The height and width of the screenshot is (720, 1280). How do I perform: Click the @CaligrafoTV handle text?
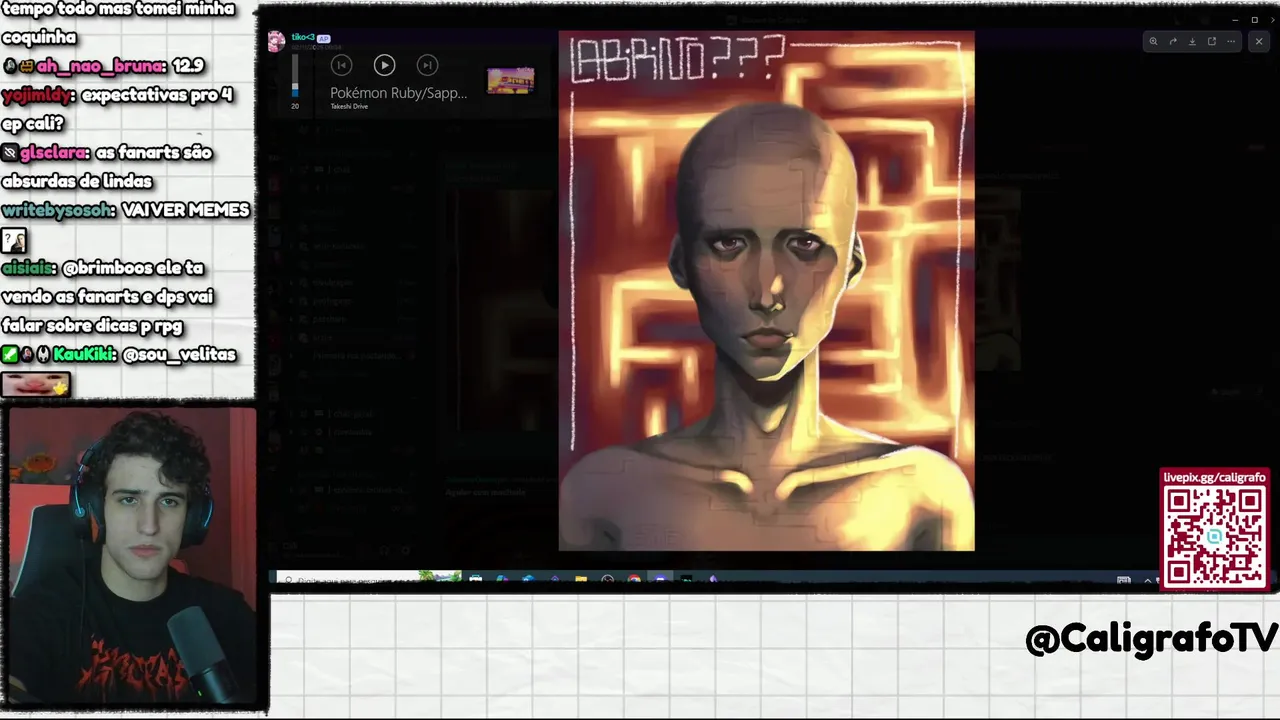[1152, 639]
